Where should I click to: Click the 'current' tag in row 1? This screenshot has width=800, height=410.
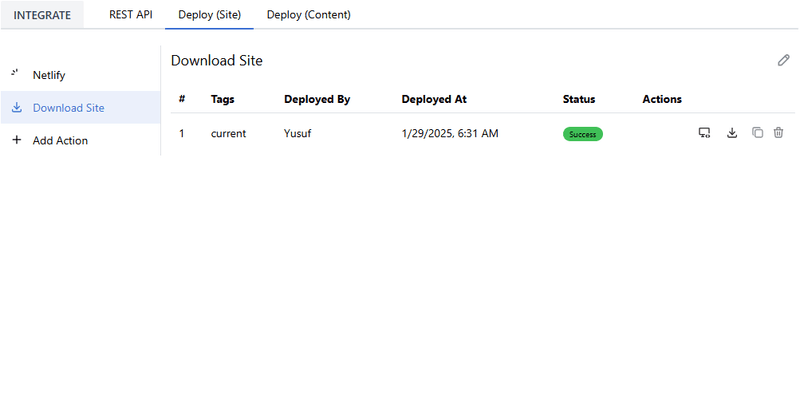(x=228, y=134)
